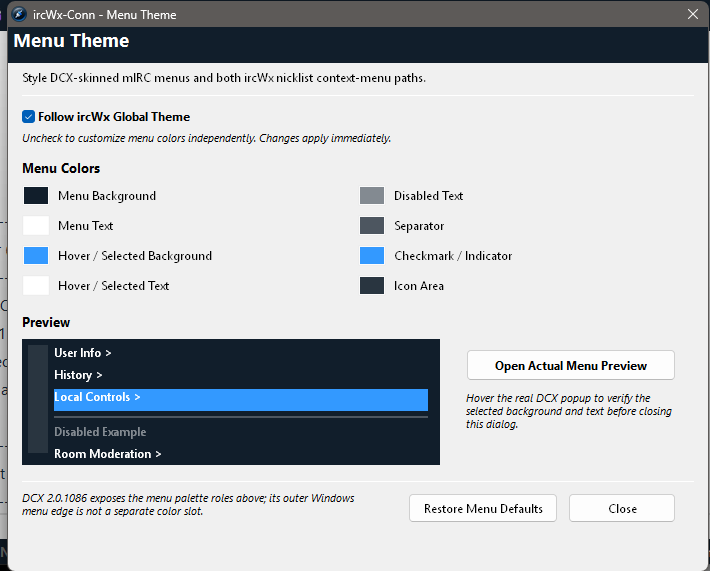Edit the Separator color swatch
This screenshot has width=710, height=571.
coord(372,226)
